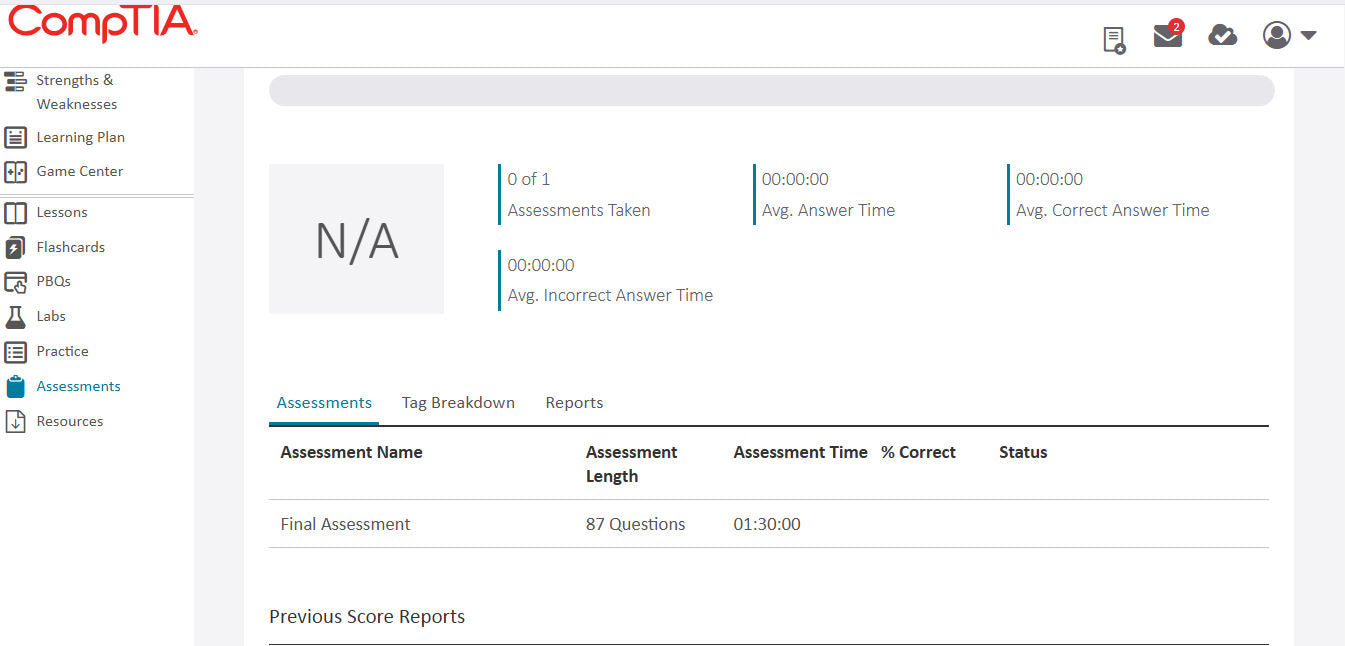Screen dimensions: 1345x646
Task: Select the Game Center icon
Action: click(x=14, y=171)
